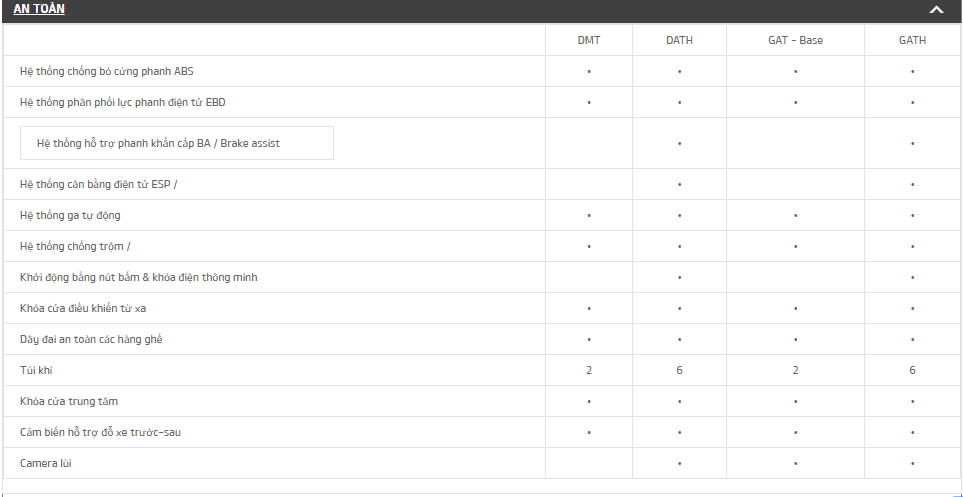Select the ESP electronic stability row label

(98, 185)
